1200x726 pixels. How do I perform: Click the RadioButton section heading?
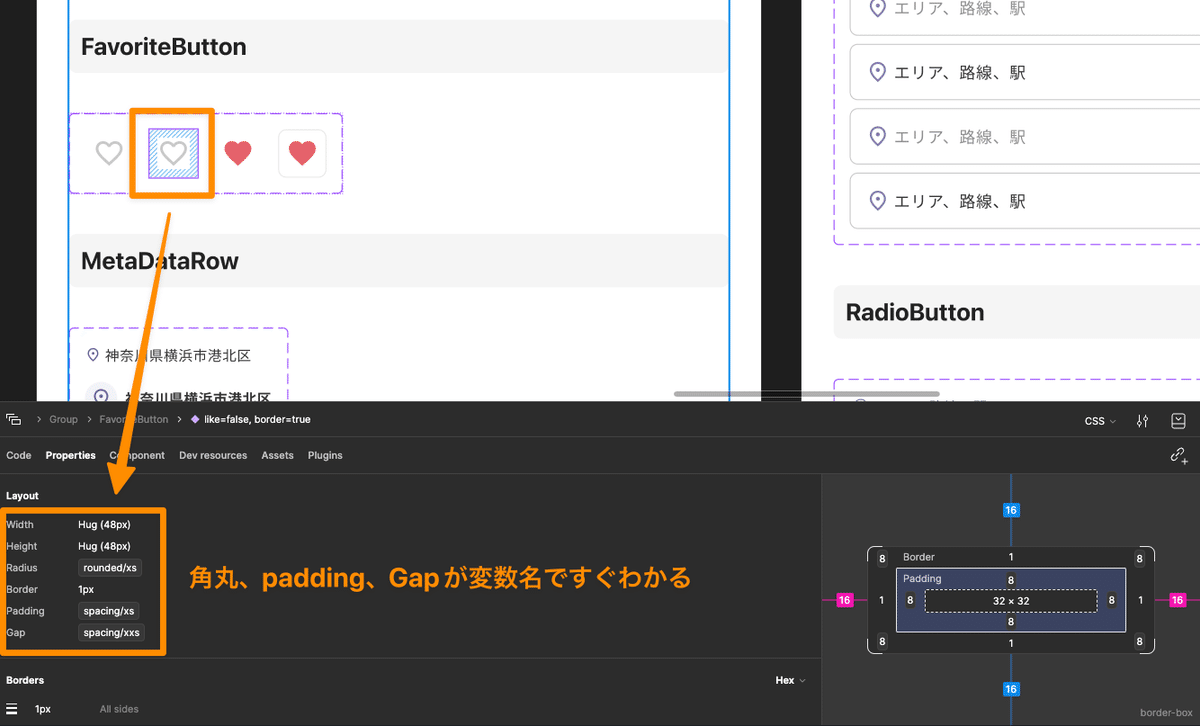915,312
